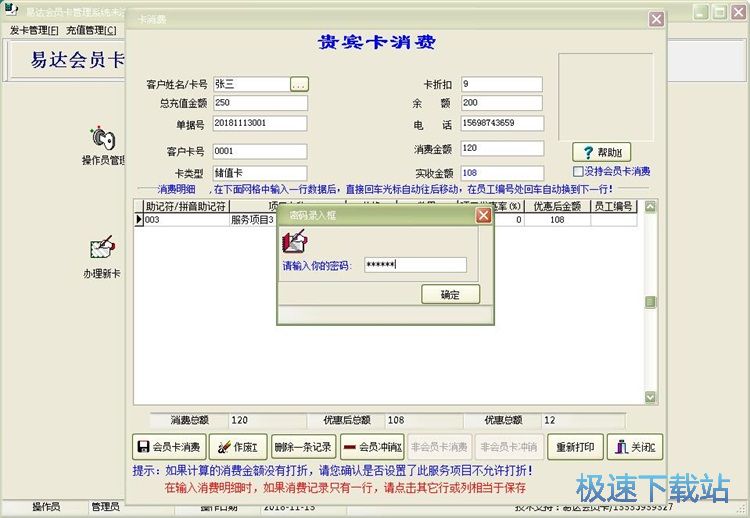This screenshot has width=750, height=518.
Task: Click the disabled 非会员卡冲销 button
Action: (x=509, y=447)
